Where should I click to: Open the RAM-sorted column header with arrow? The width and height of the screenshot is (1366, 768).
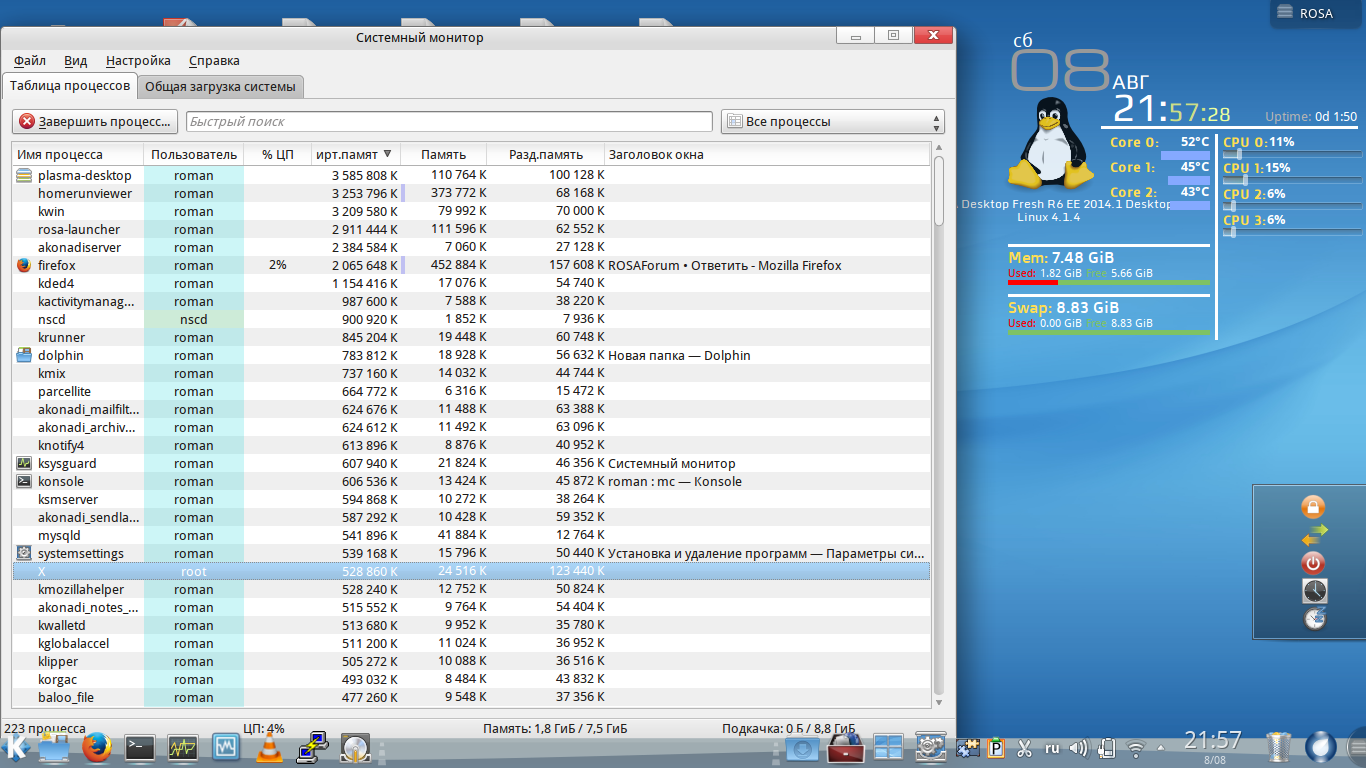354,154
